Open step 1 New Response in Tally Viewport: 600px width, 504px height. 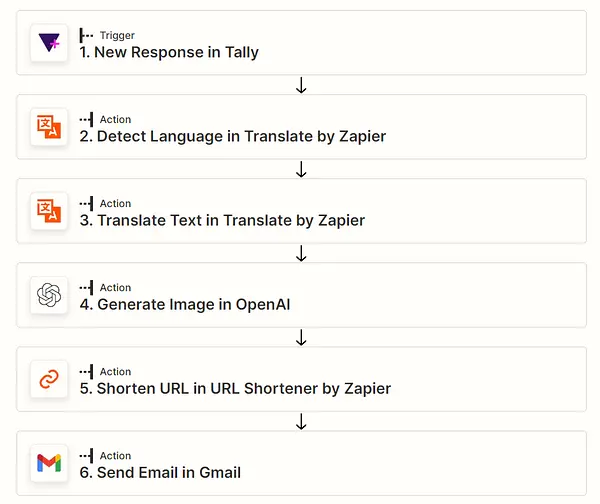(301, 43)
